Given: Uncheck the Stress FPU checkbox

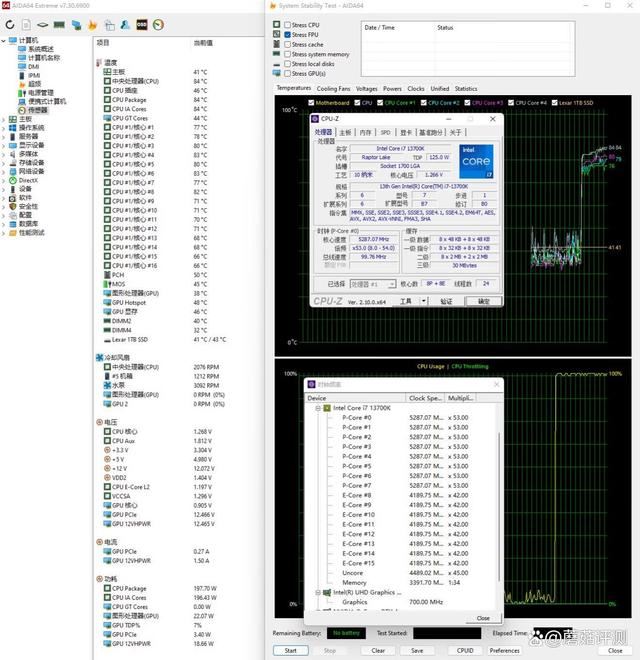Looking at the screenshot, I should coord(288,34).
